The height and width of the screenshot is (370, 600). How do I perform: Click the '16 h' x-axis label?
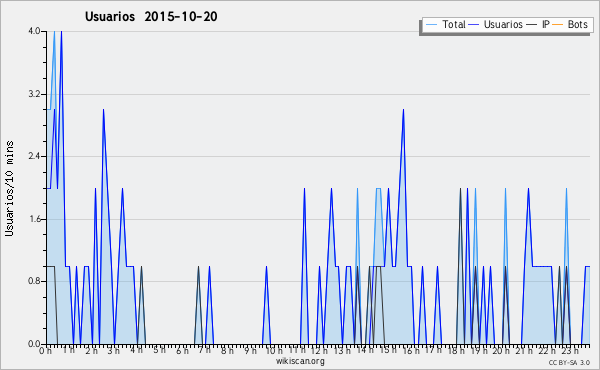[x=411, y=350]
